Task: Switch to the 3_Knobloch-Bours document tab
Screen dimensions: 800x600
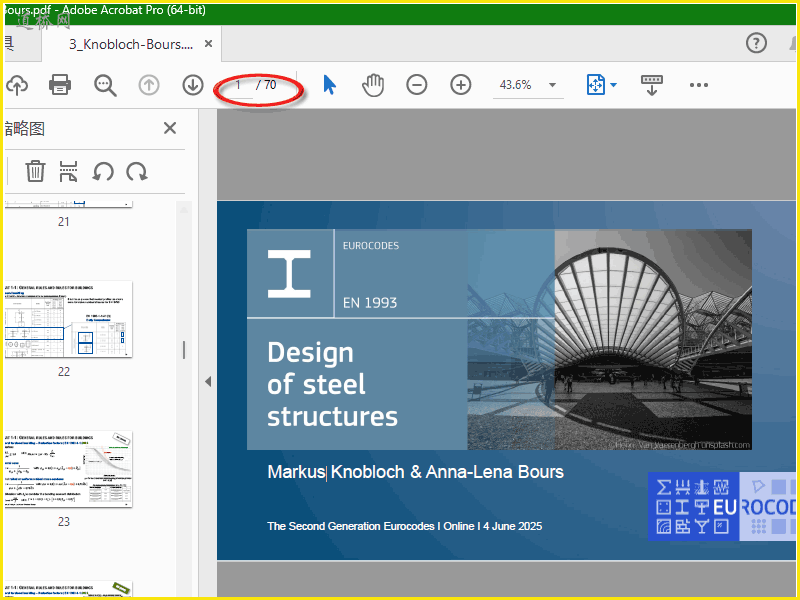Action: pos(130,44)
